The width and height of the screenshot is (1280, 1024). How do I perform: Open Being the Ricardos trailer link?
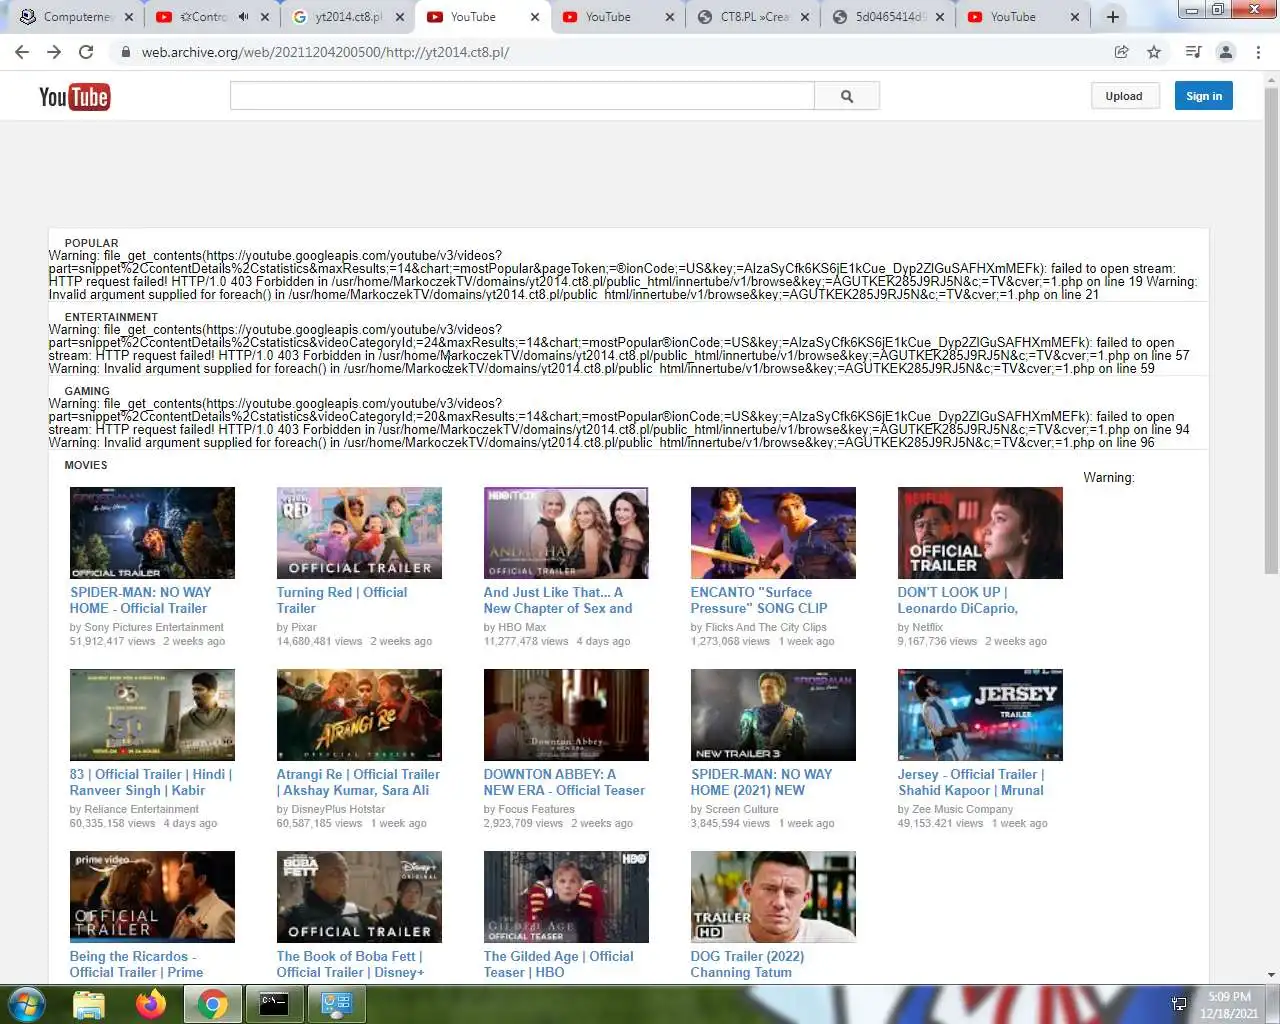click(x=136, y=964)
